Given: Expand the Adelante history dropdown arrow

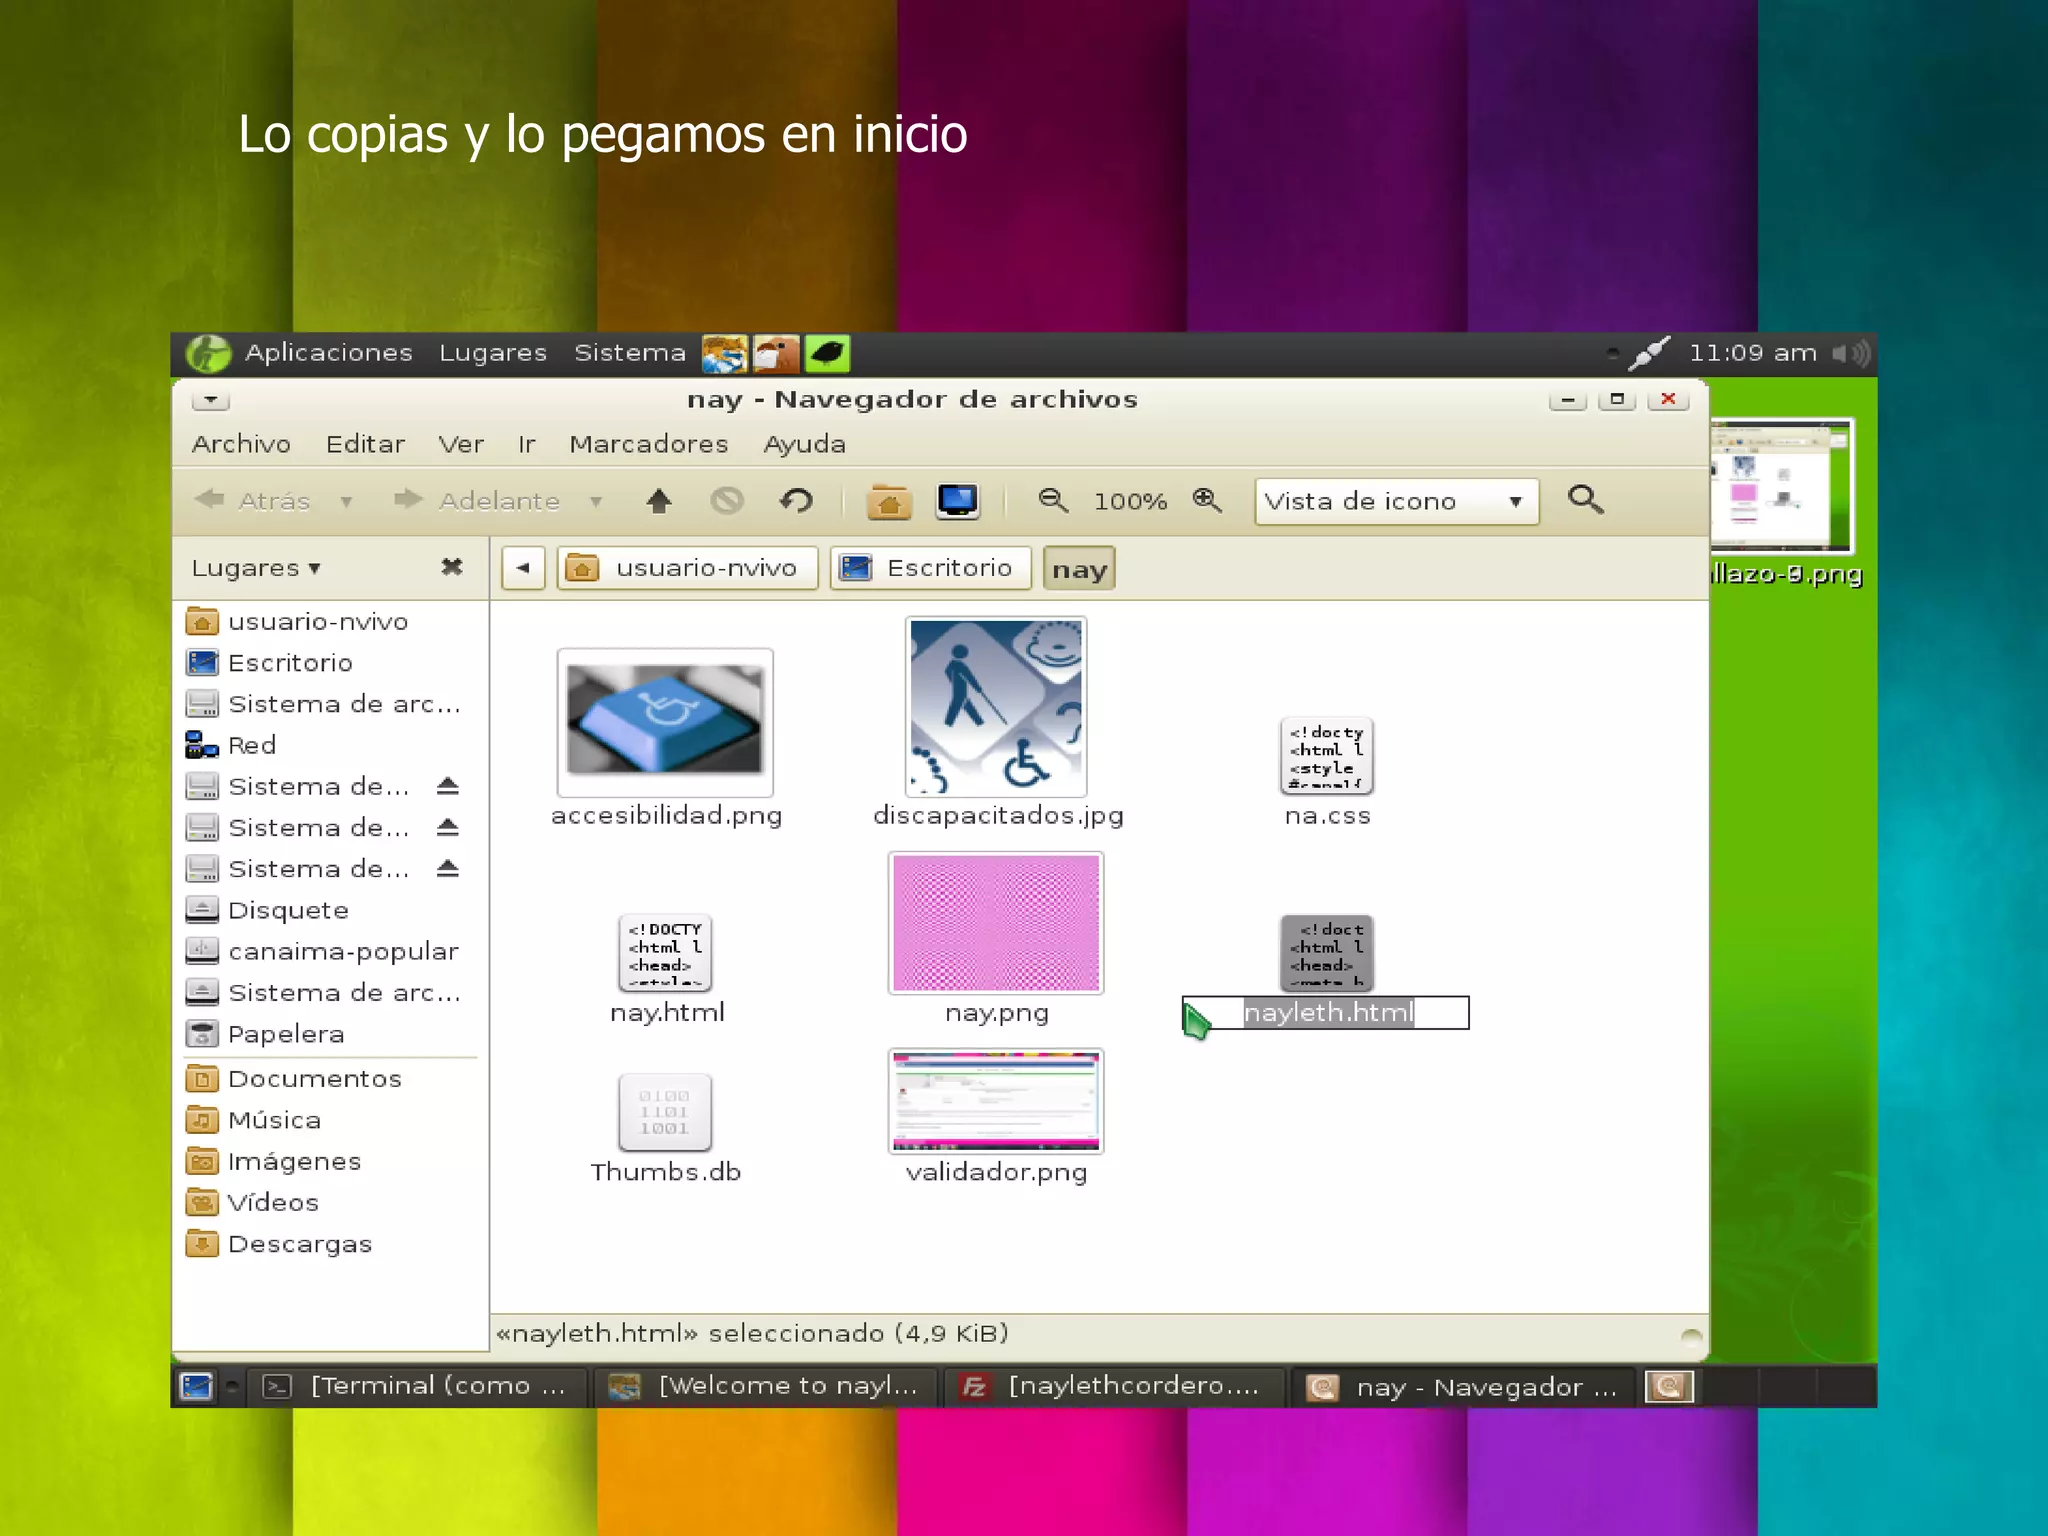Looking at the screenshot, I should point(596,501).
